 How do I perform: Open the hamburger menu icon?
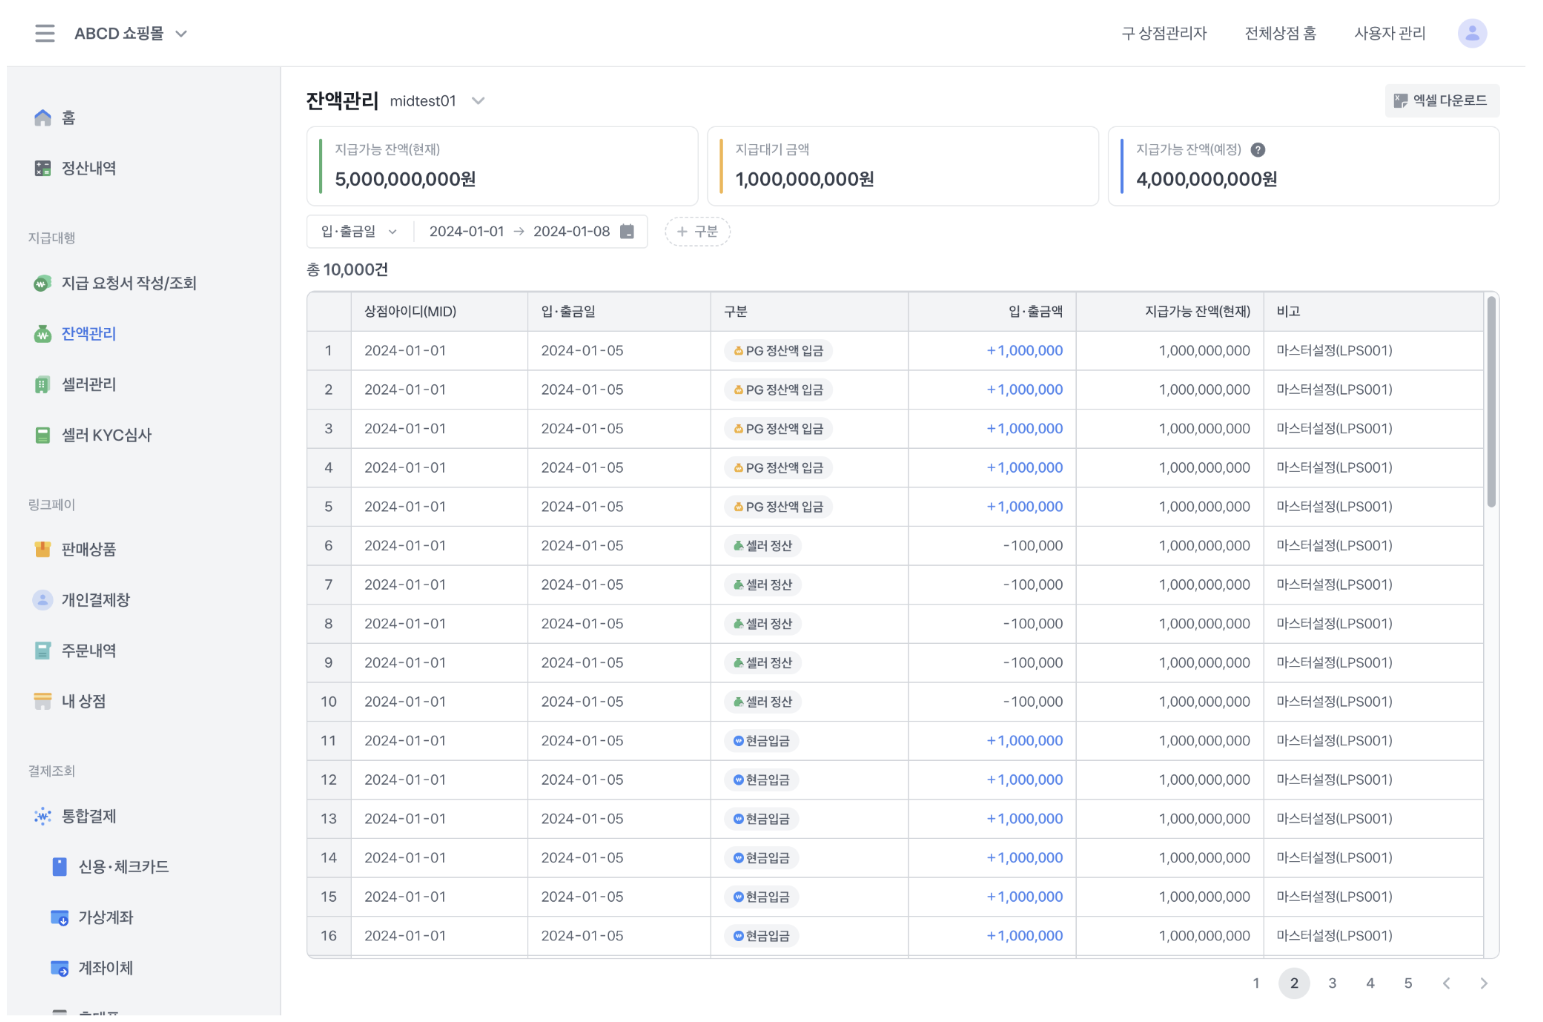[x=45, y=33]
